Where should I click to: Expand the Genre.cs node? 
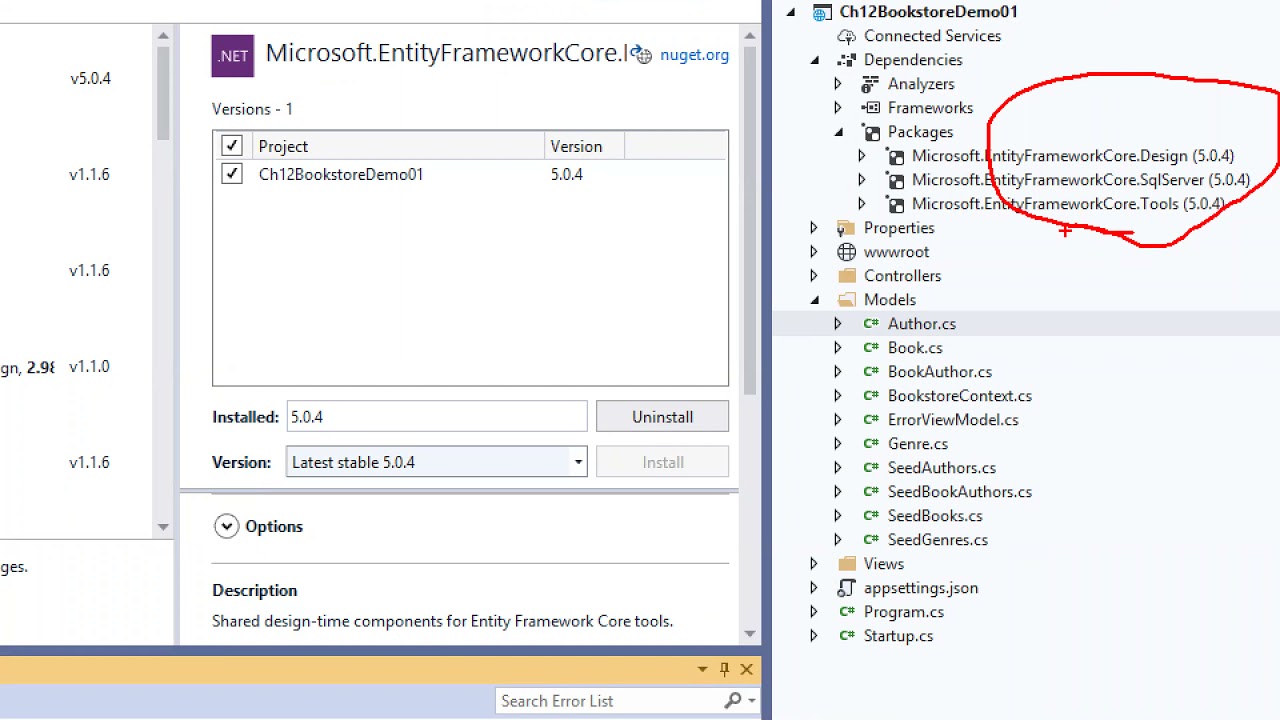pos(838,444)
